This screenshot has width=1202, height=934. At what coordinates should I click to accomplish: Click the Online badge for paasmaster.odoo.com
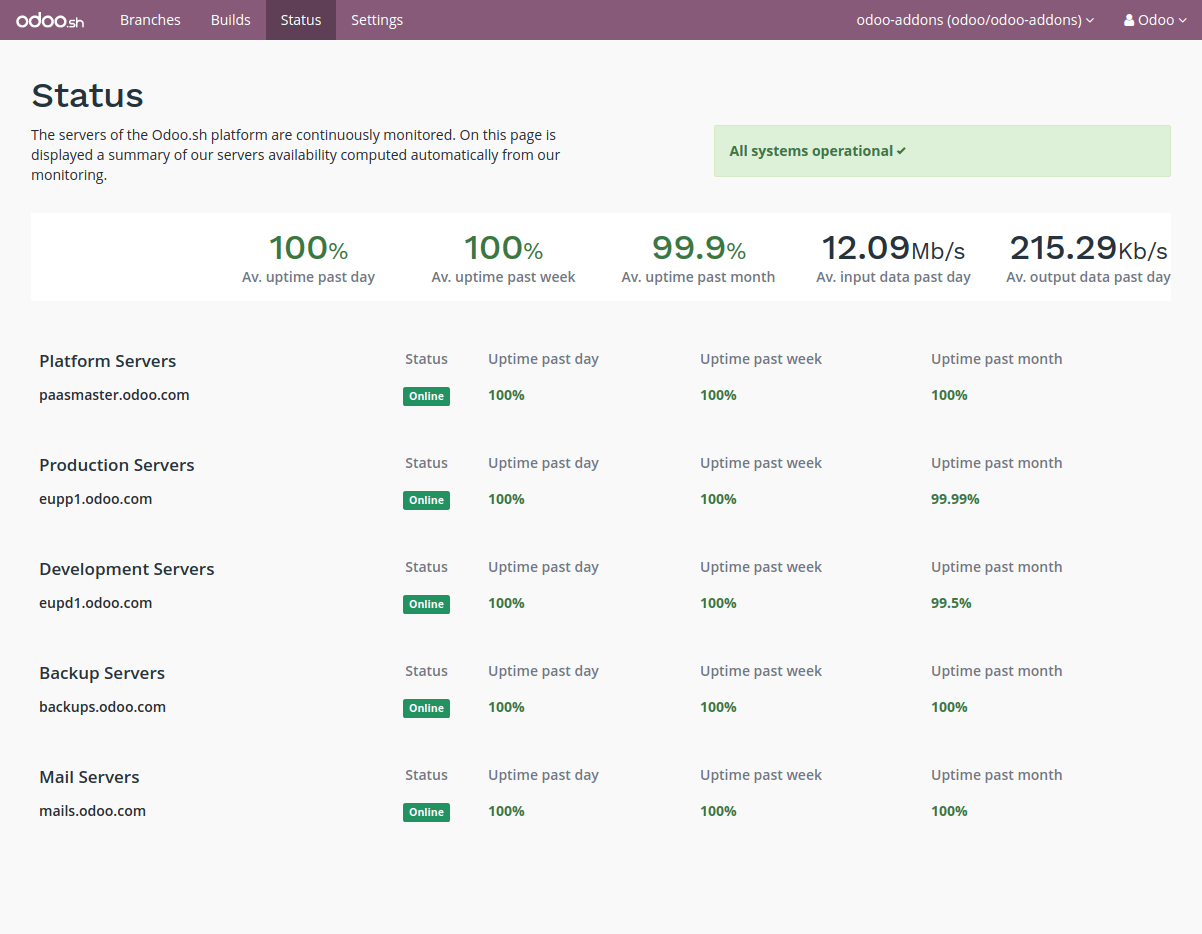tap(426, 396)
